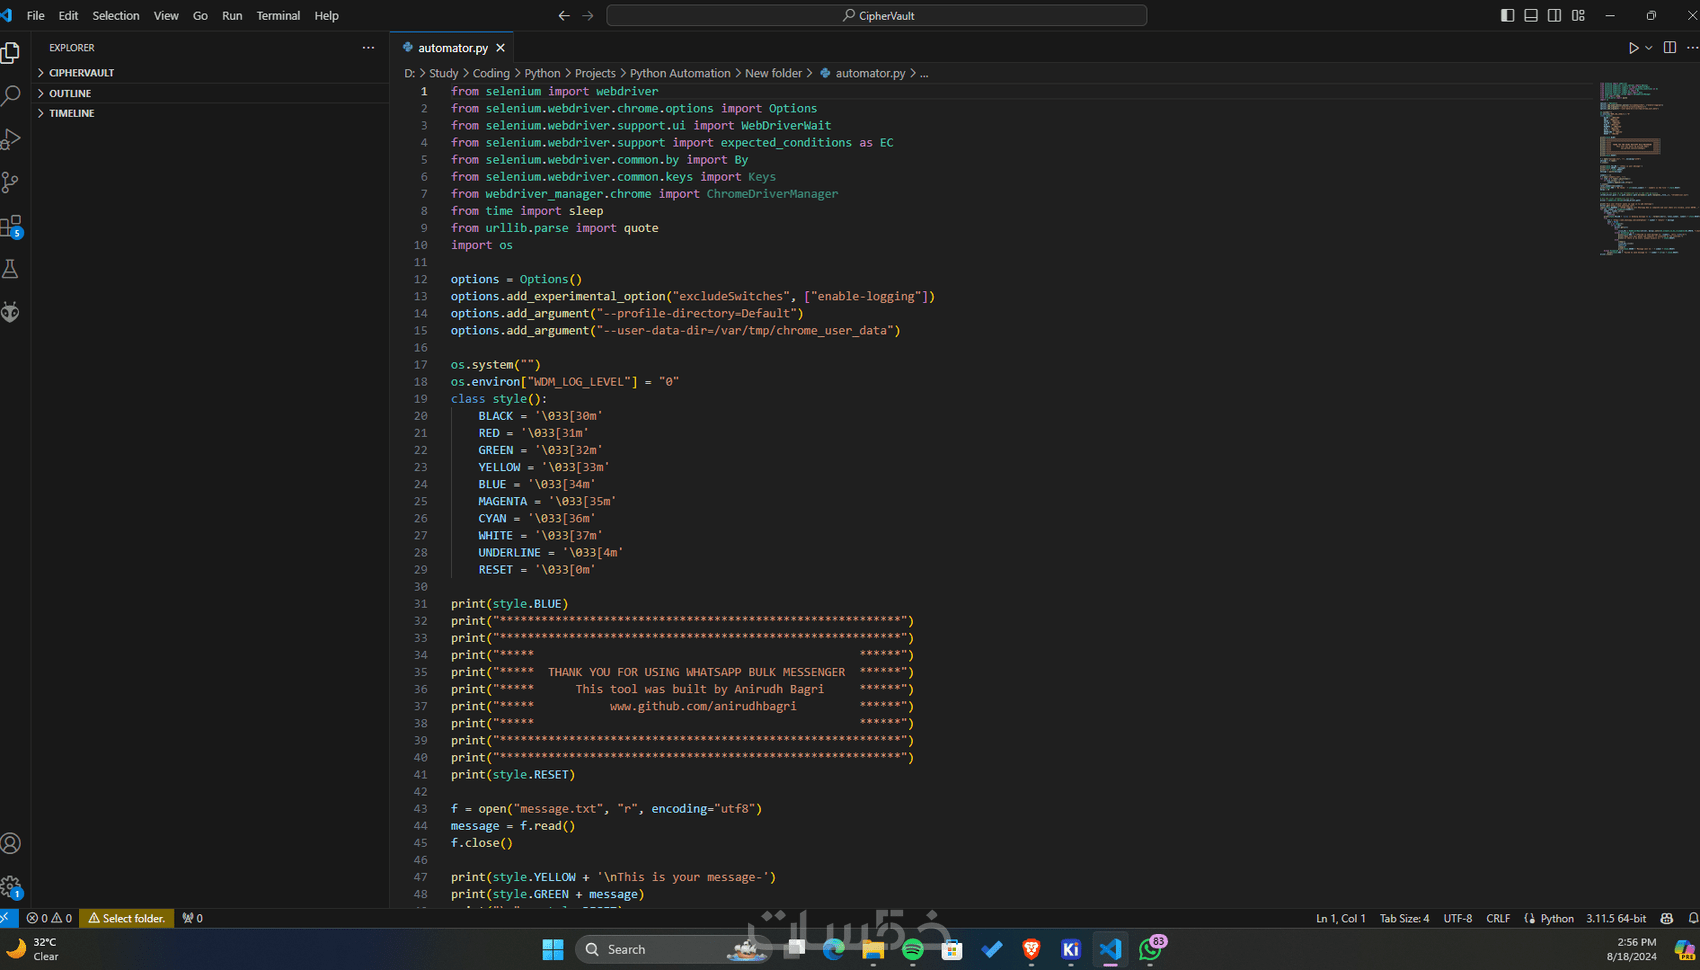Click the Run Python File play button
This screenshot has width=1700, height=970.
click(1633, 48)
